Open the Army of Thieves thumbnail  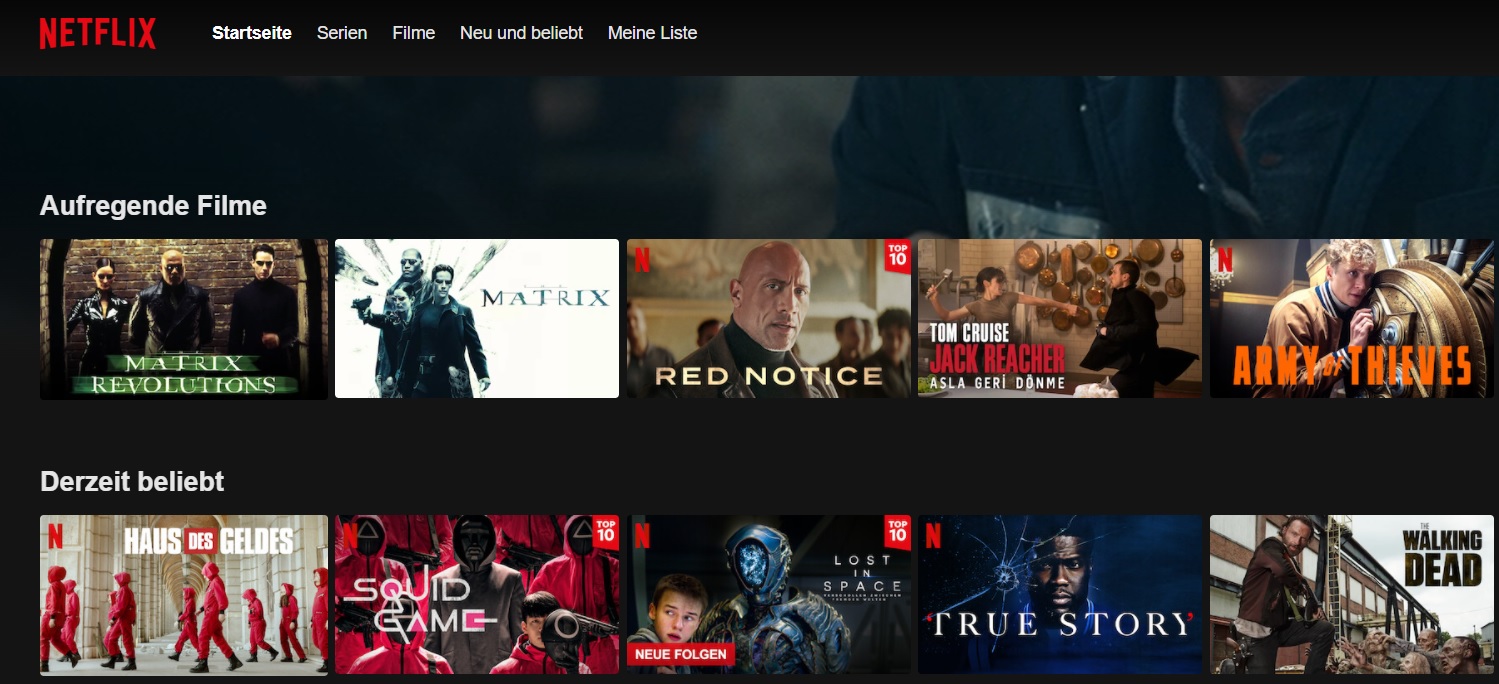pos(1352,319)
